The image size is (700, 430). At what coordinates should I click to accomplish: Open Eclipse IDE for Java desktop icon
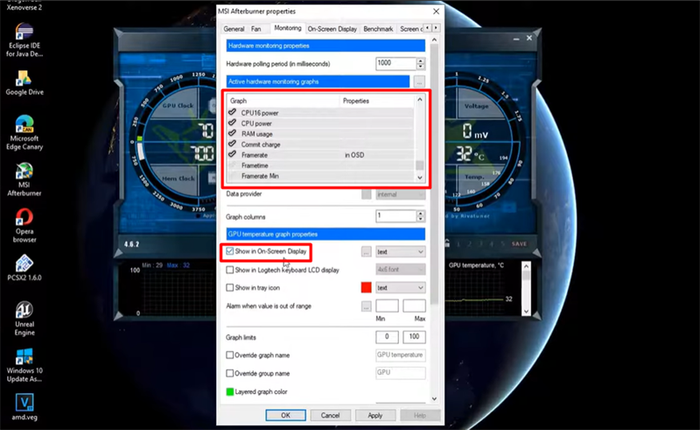pos(24,41)
